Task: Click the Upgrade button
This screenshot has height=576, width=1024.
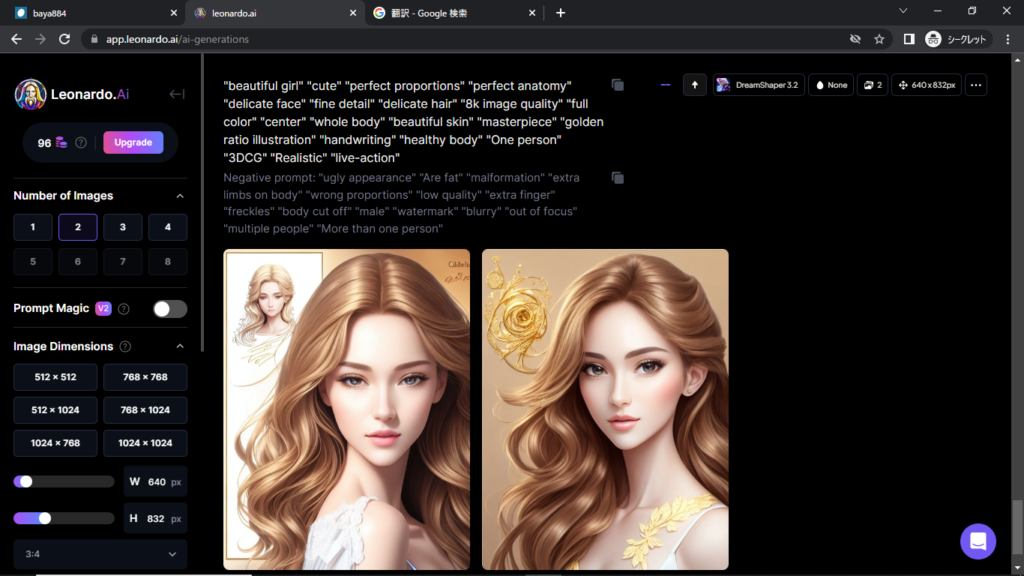Action: tap(133, 143)
